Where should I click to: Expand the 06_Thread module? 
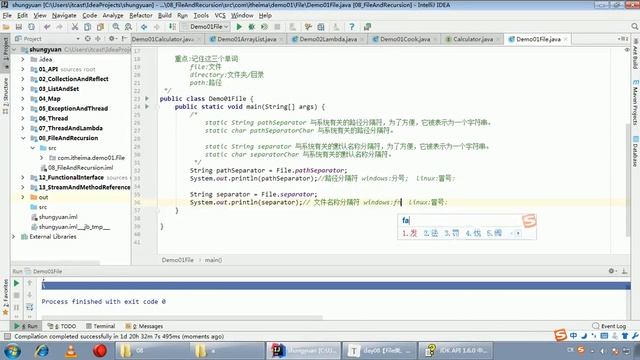(x=23, y=118)
